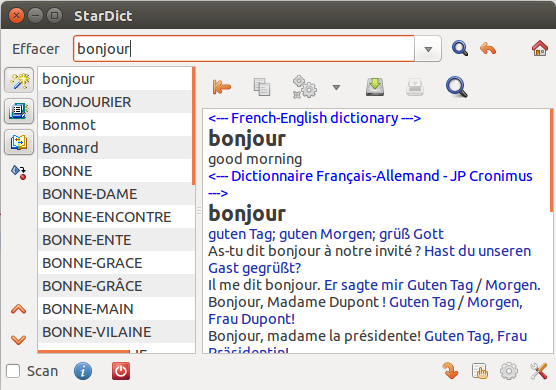Click the French-English dictionary header link
The width and height of the screenshot is (556, 390).
(x=315, y=118)
